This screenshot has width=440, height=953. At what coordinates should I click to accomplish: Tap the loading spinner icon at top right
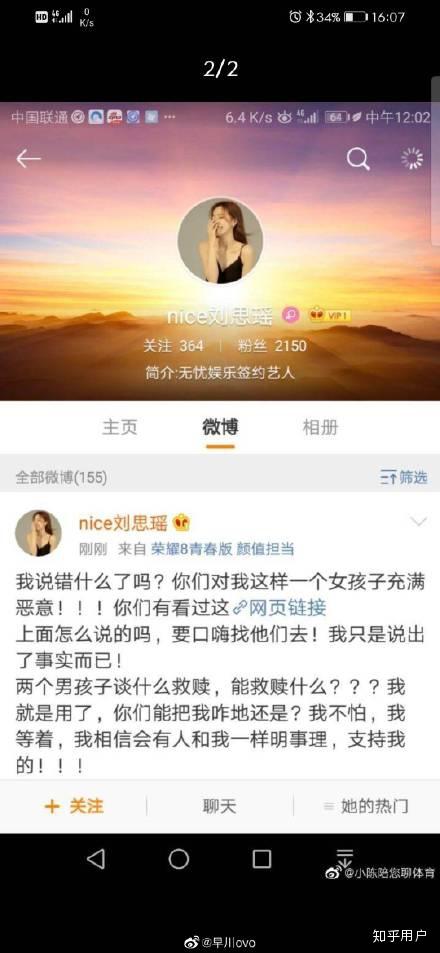click(x=412, y=159)
